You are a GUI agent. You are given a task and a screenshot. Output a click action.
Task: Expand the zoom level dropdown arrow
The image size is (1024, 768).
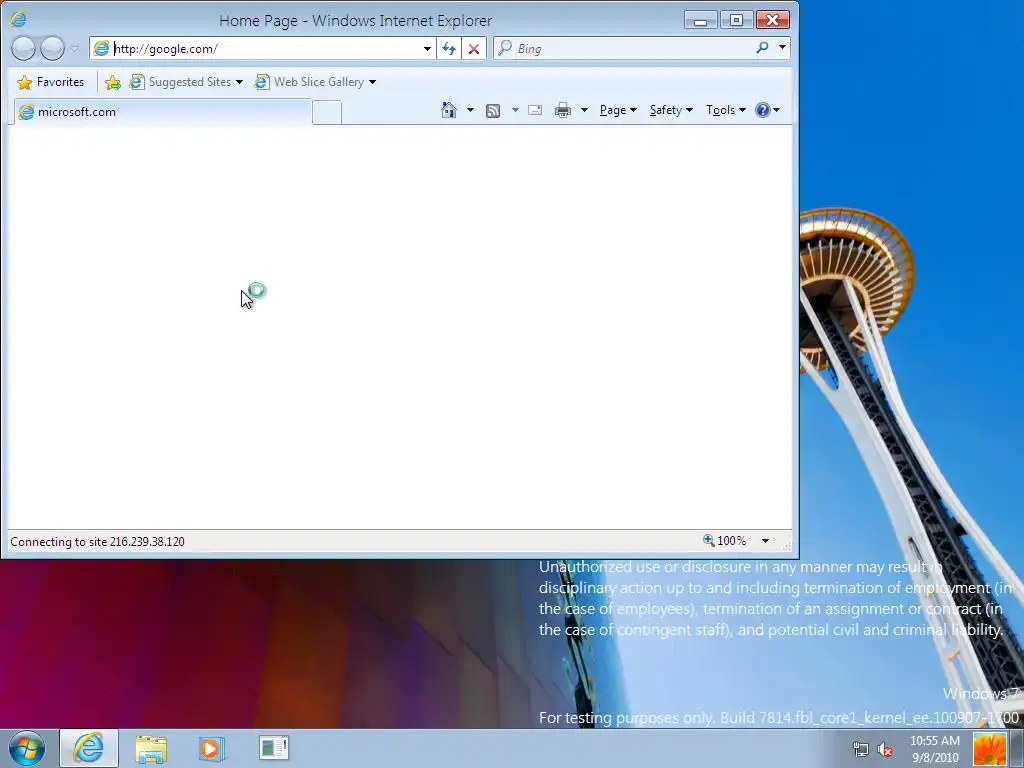point(765,541)
